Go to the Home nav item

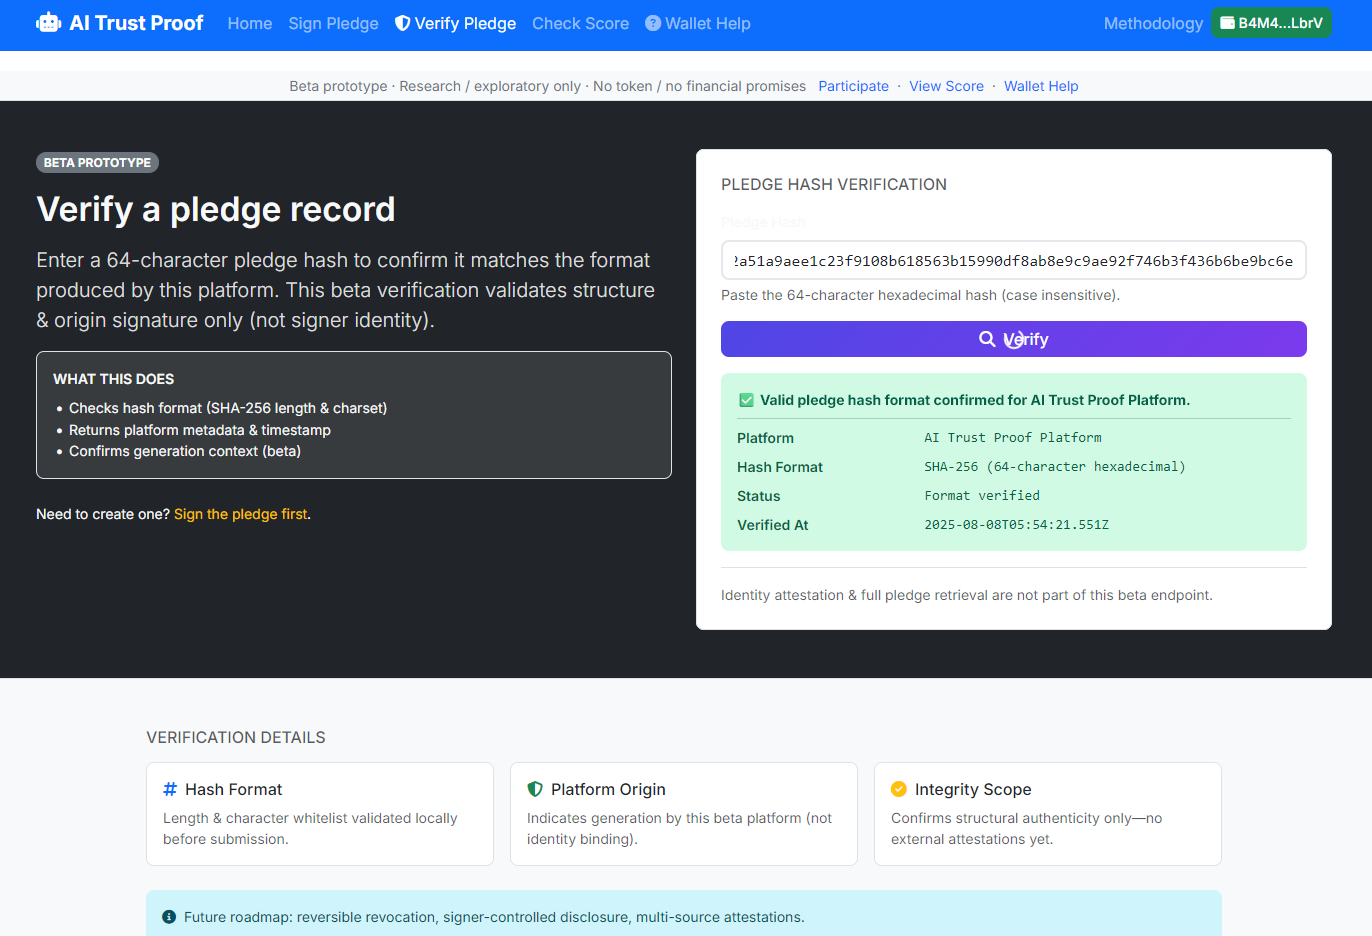[x=250, y=23]
